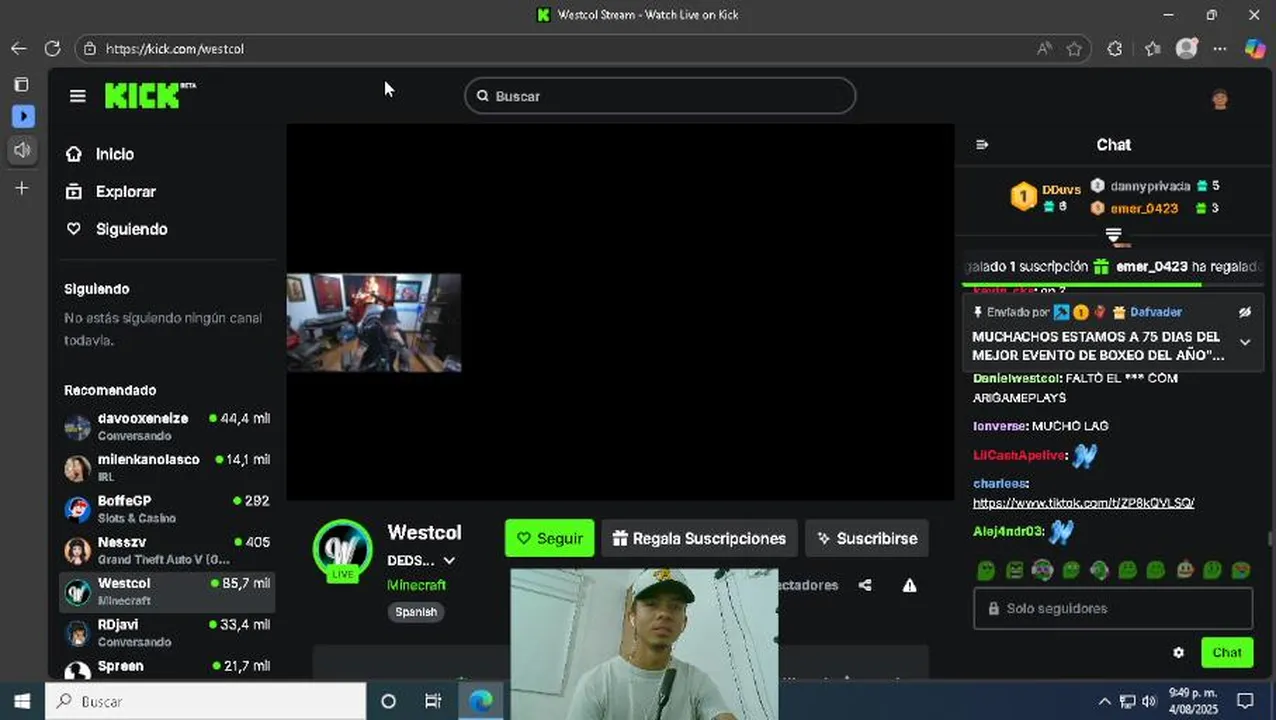The width and height of the screenshot is (1276, 720).
Task: Click Microsoft Edge taskbar icon
Action: coord(481,701)
